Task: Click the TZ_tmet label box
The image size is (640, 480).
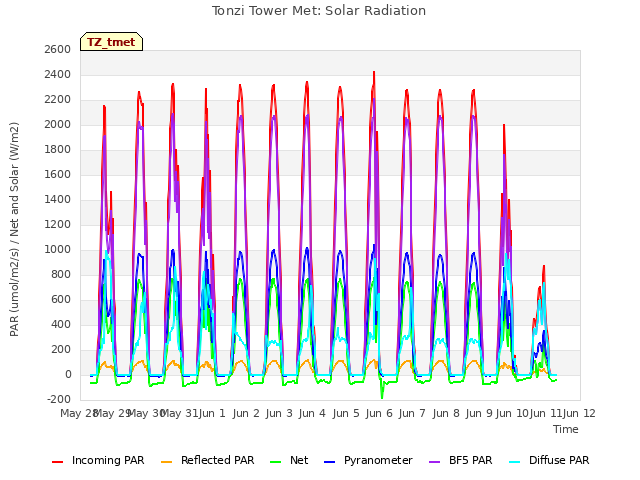Action: (x=111, y=42)
